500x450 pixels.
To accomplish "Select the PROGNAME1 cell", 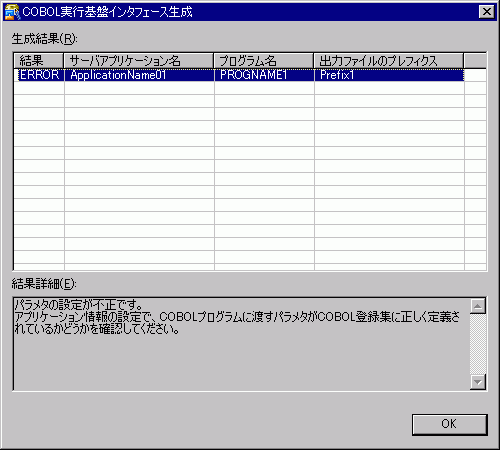I will tap(264, 75).
